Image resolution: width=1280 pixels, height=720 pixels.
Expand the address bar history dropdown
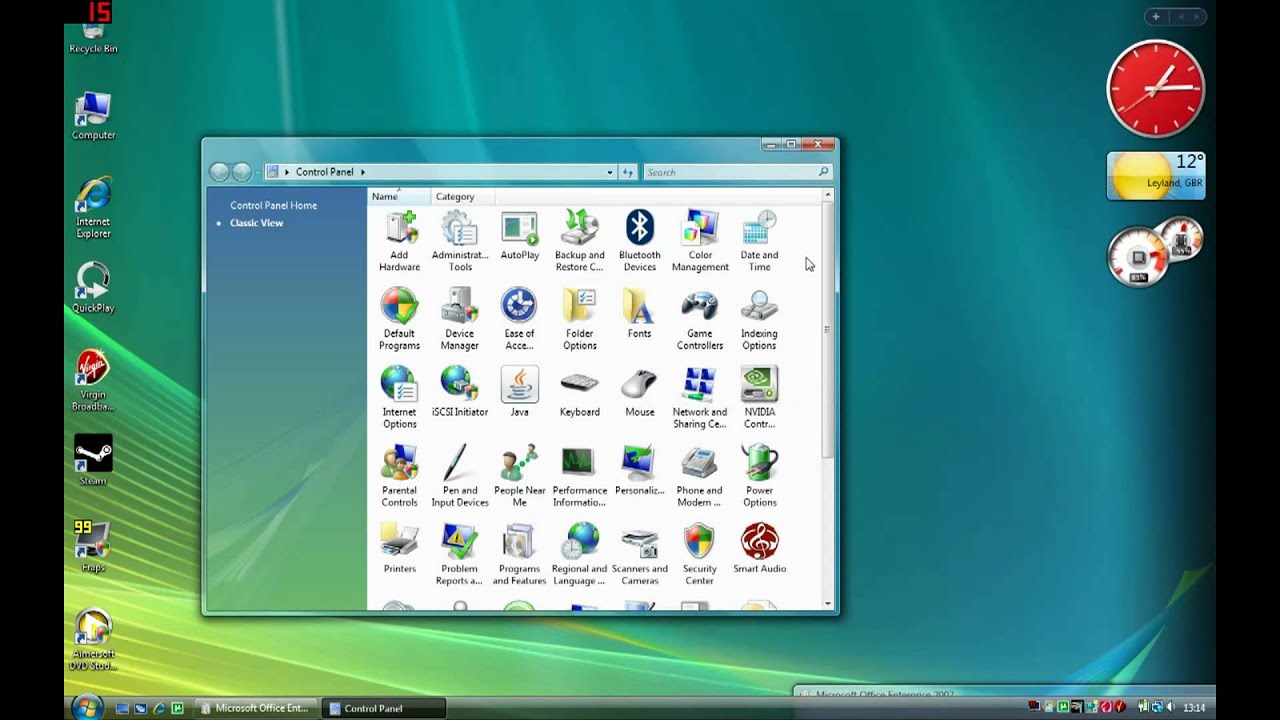pyautogui.click(x=609, y=172)
